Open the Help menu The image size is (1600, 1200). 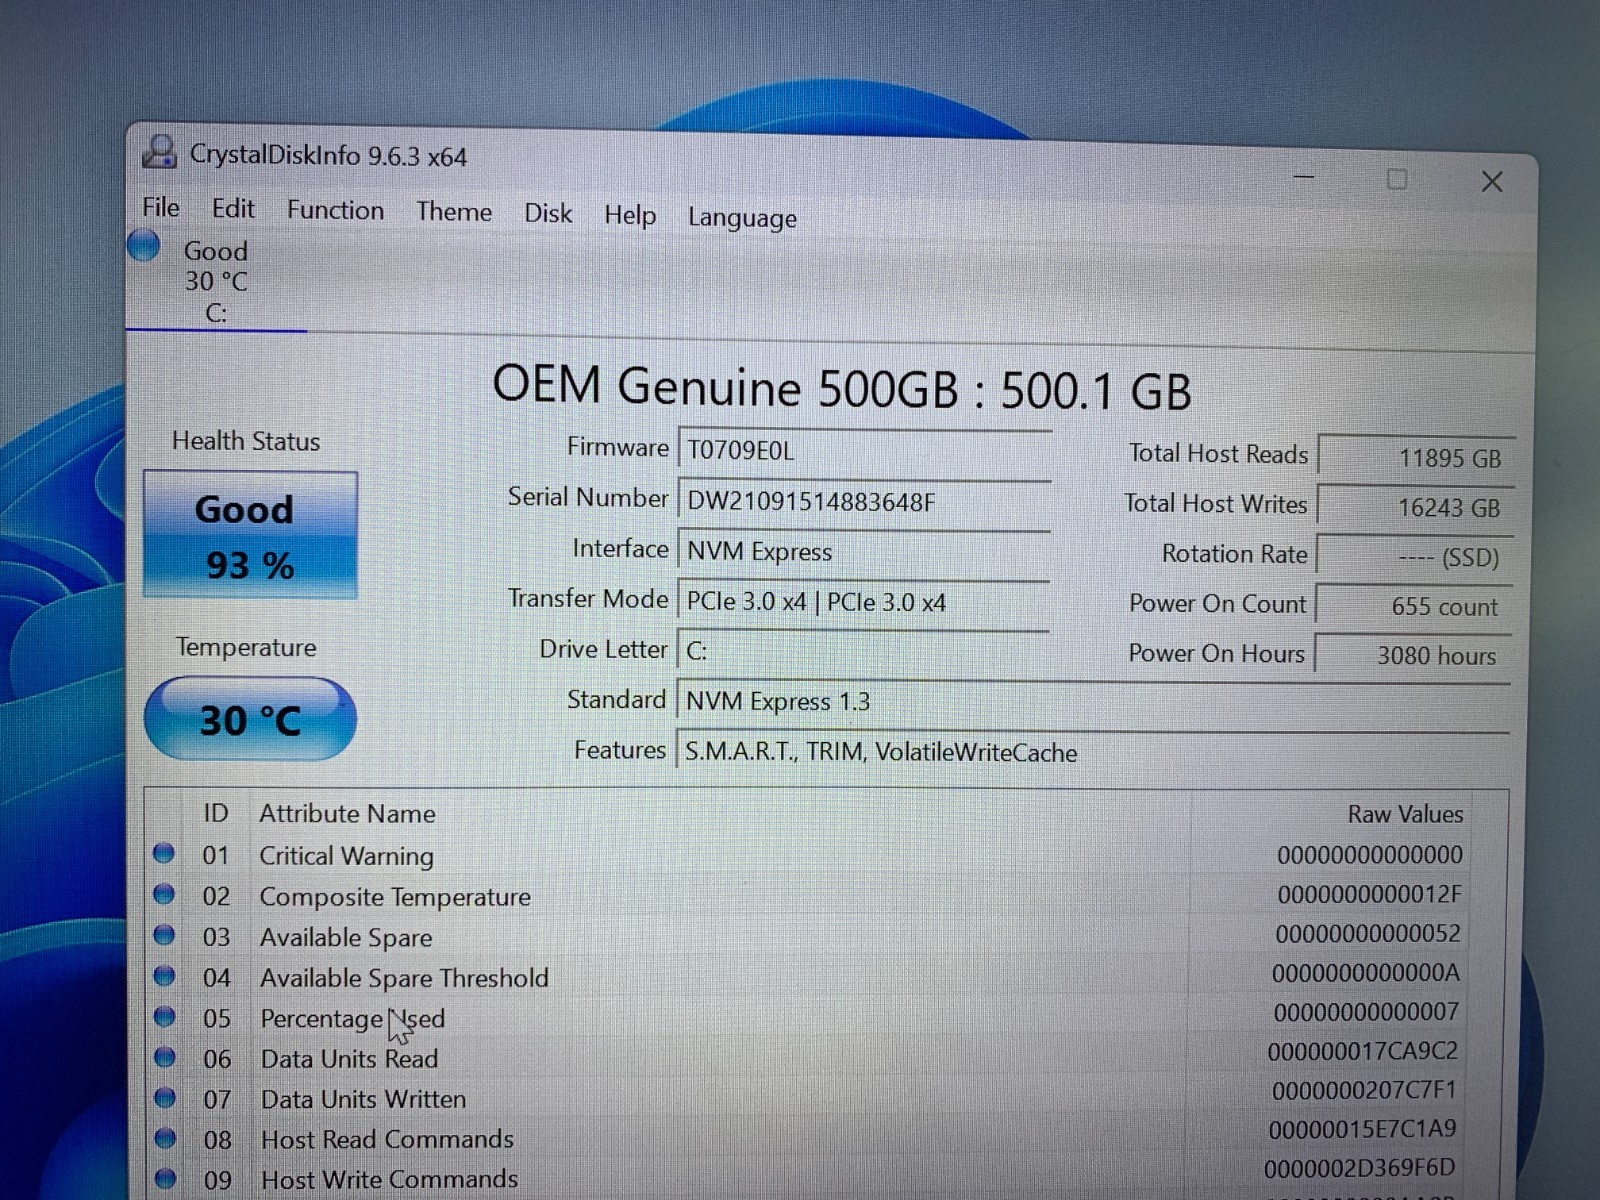point(630,215)
